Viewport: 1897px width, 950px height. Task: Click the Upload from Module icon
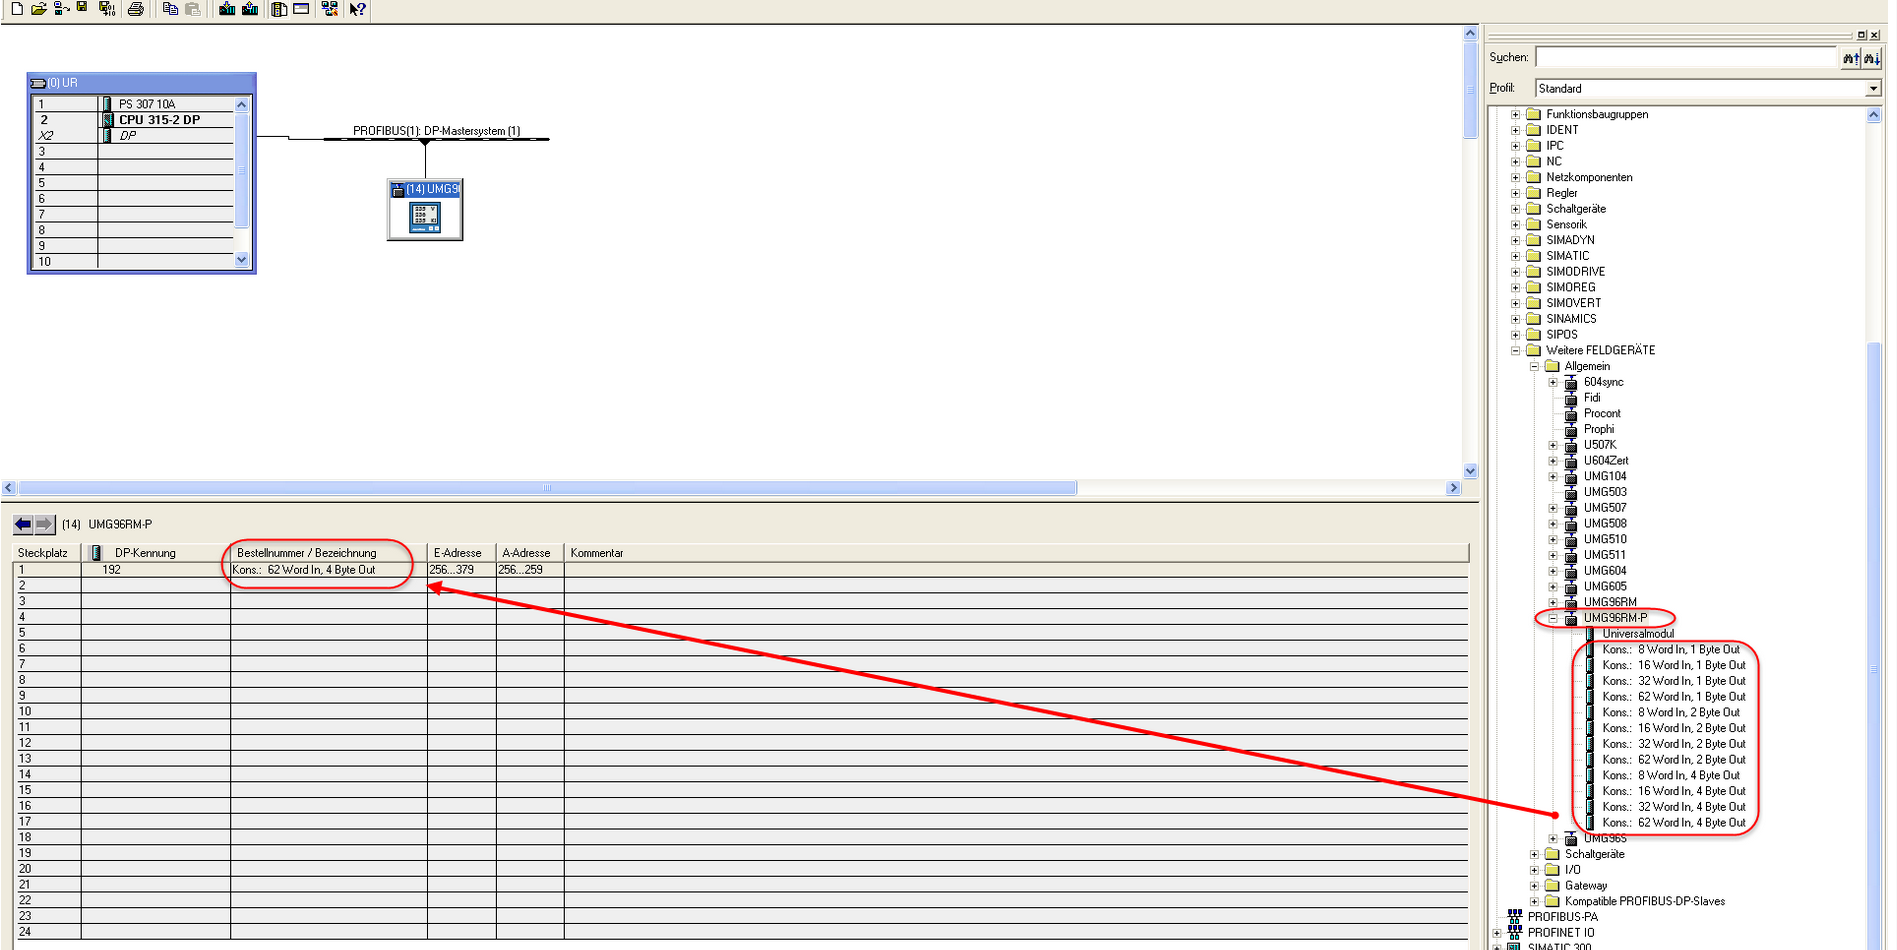coord(250,9)
